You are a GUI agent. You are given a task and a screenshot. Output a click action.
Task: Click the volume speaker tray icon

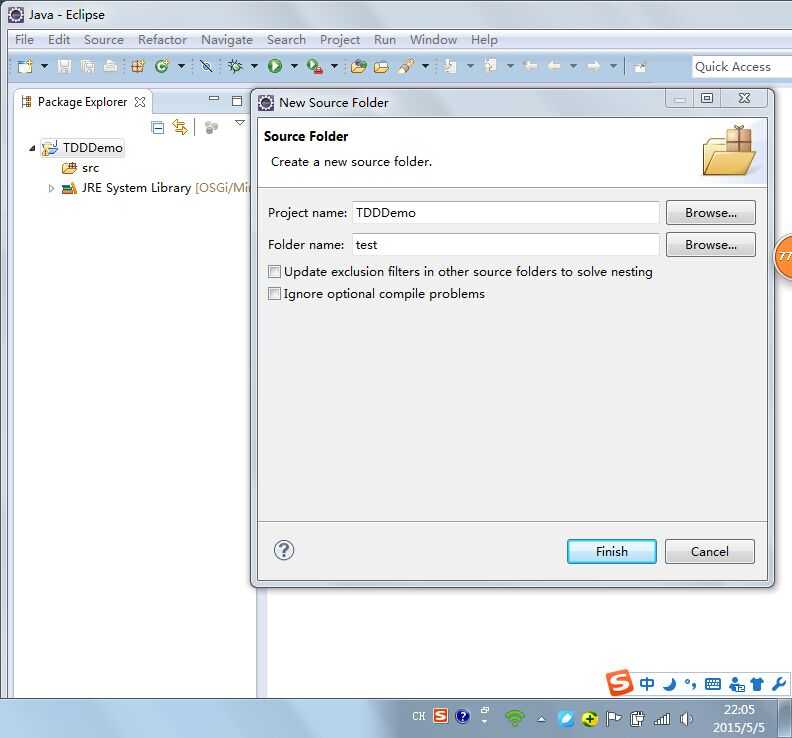685,718
